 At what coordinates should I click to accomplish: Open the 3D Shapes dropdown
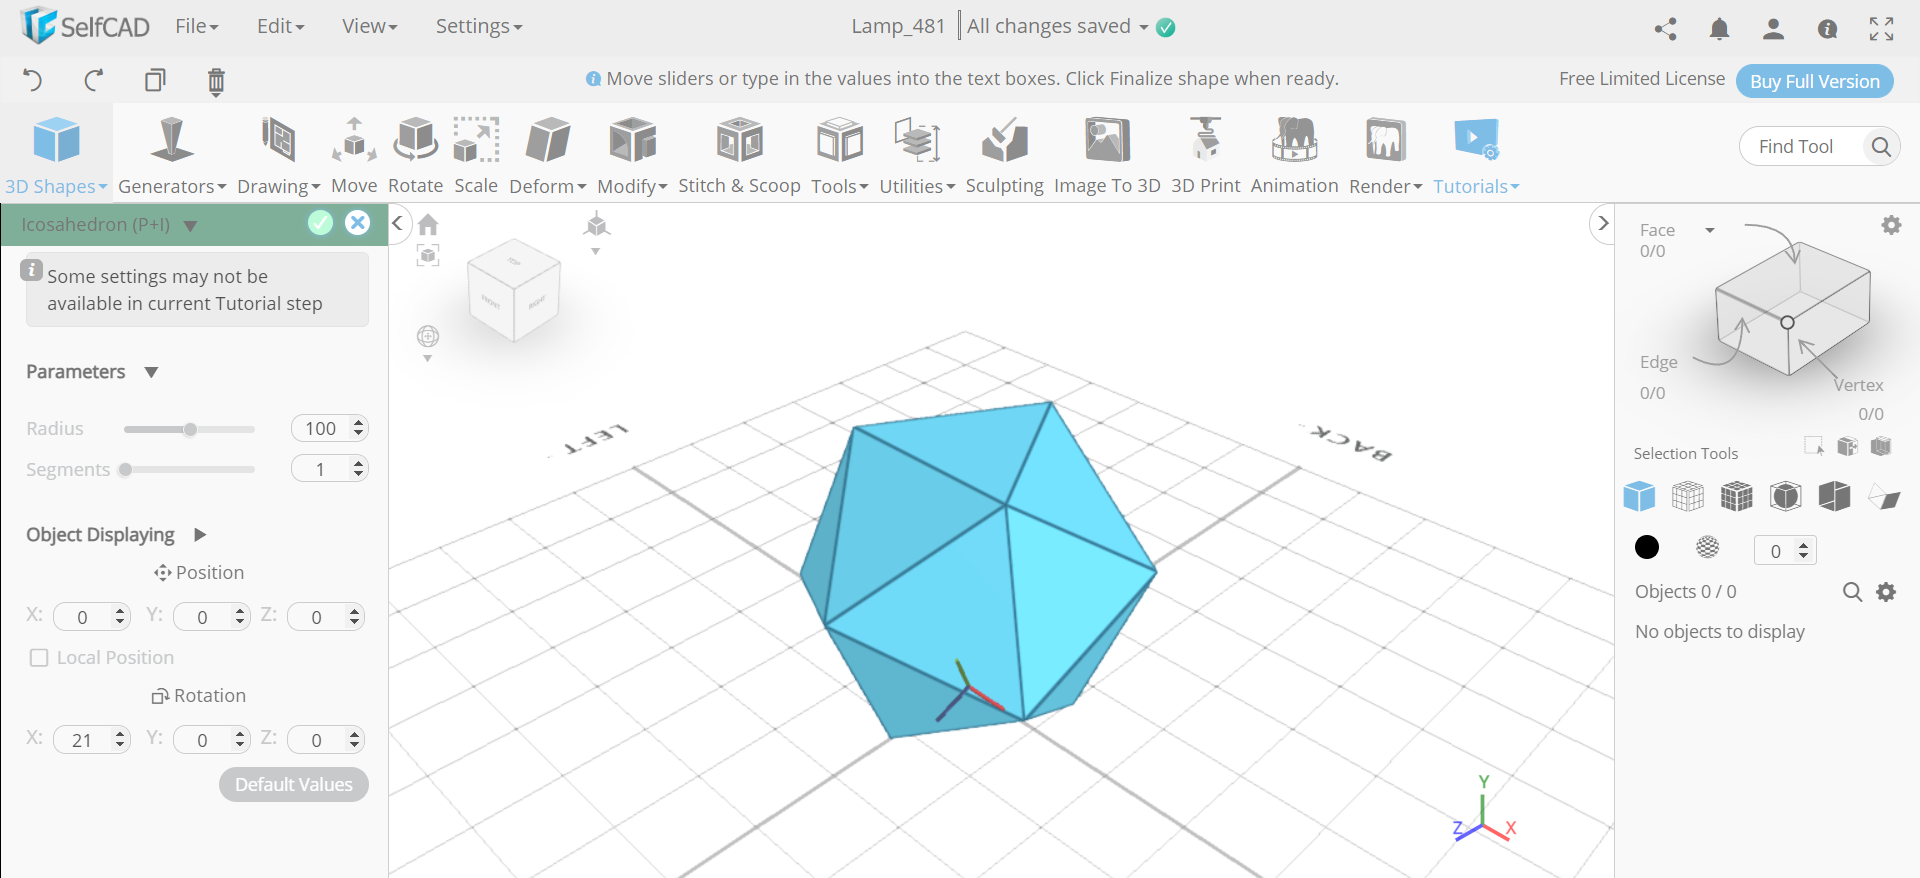pyautogui.click(x=56, y=155)
